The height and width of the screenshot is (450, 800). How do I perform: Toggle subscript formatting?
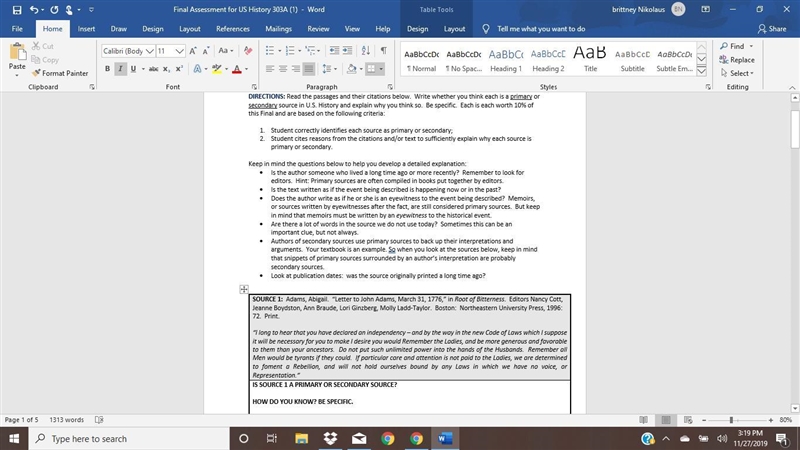coord(166,68)
